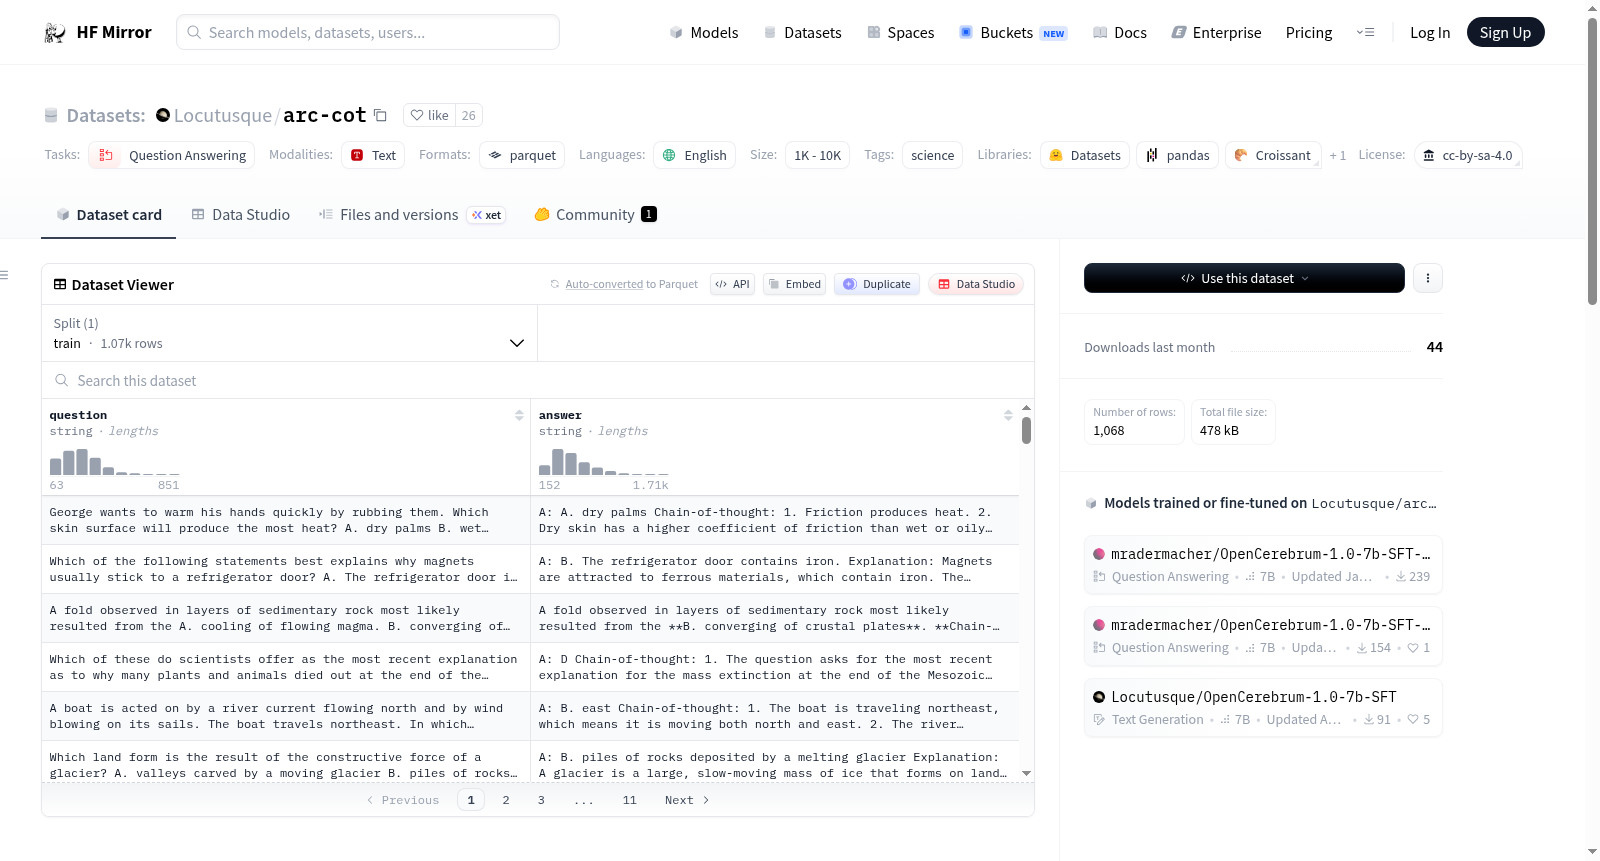
Task: Click the 26 likes count
Action: (469, 115)
